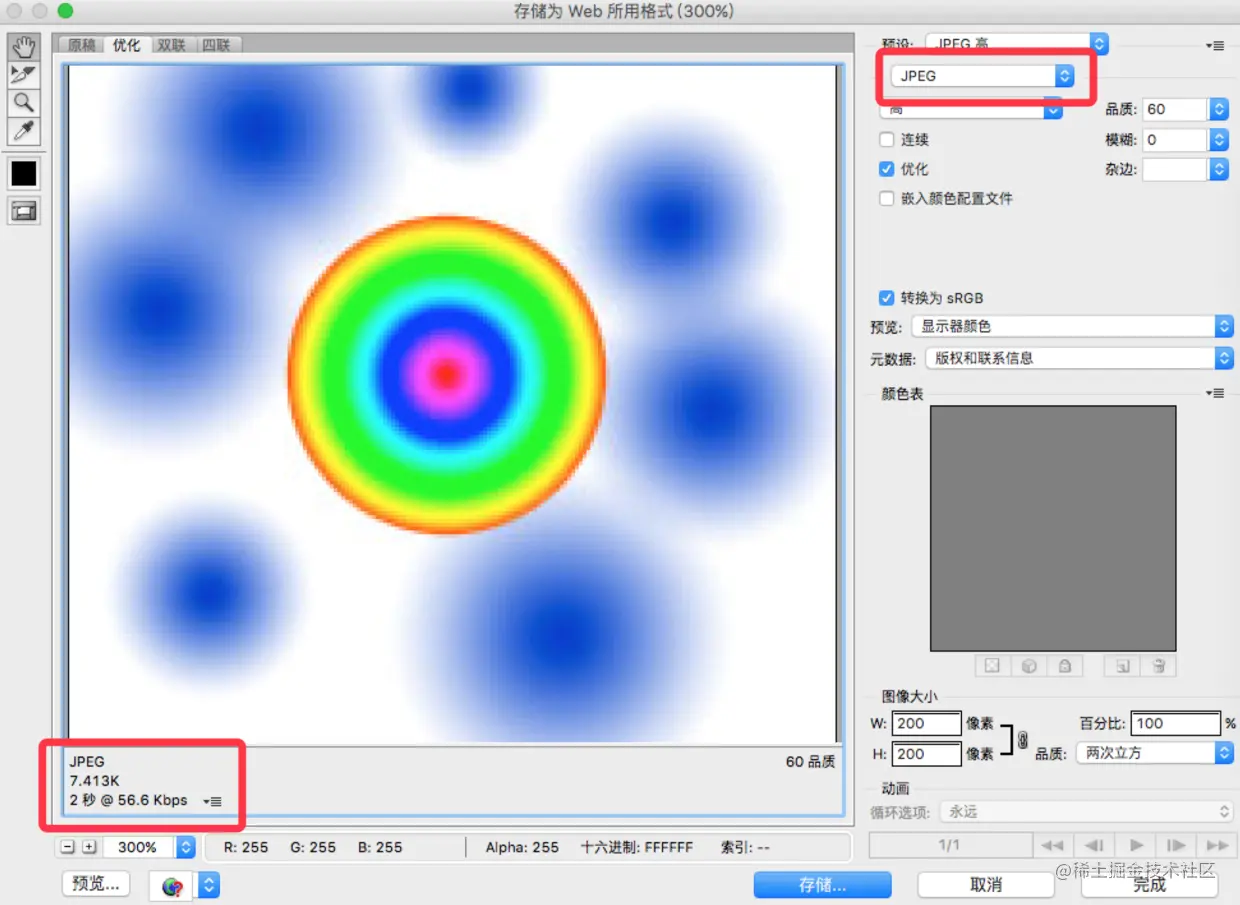Click the 模糊 0 value field
The image size is (1240, 905).
click(x=1174, y=140)
